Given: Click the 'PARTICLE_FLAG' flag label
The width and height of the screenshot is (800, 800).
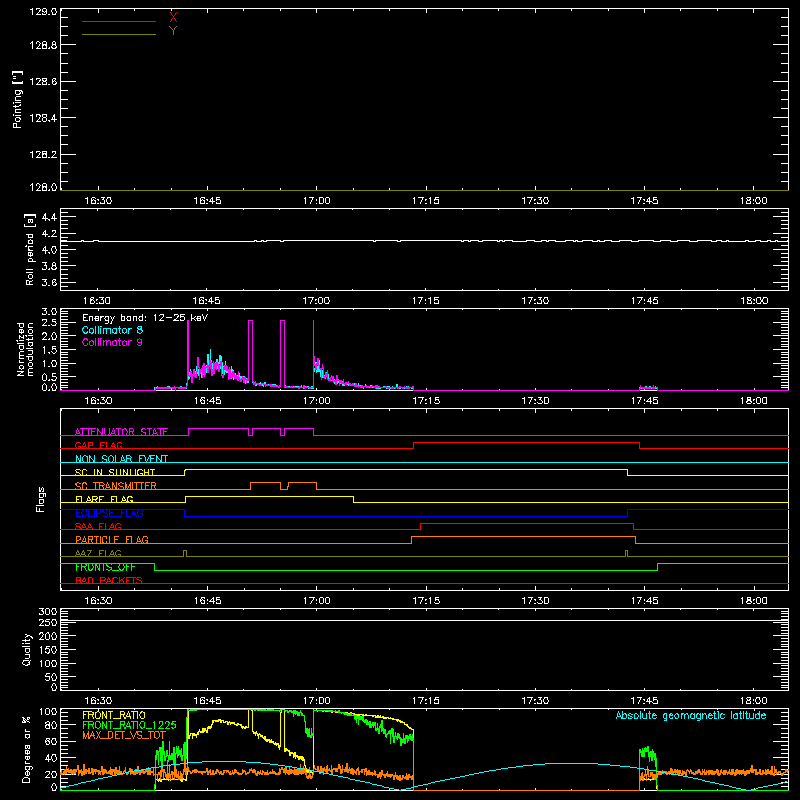Looking at the screenshot, I should click(x=112, y=539).
